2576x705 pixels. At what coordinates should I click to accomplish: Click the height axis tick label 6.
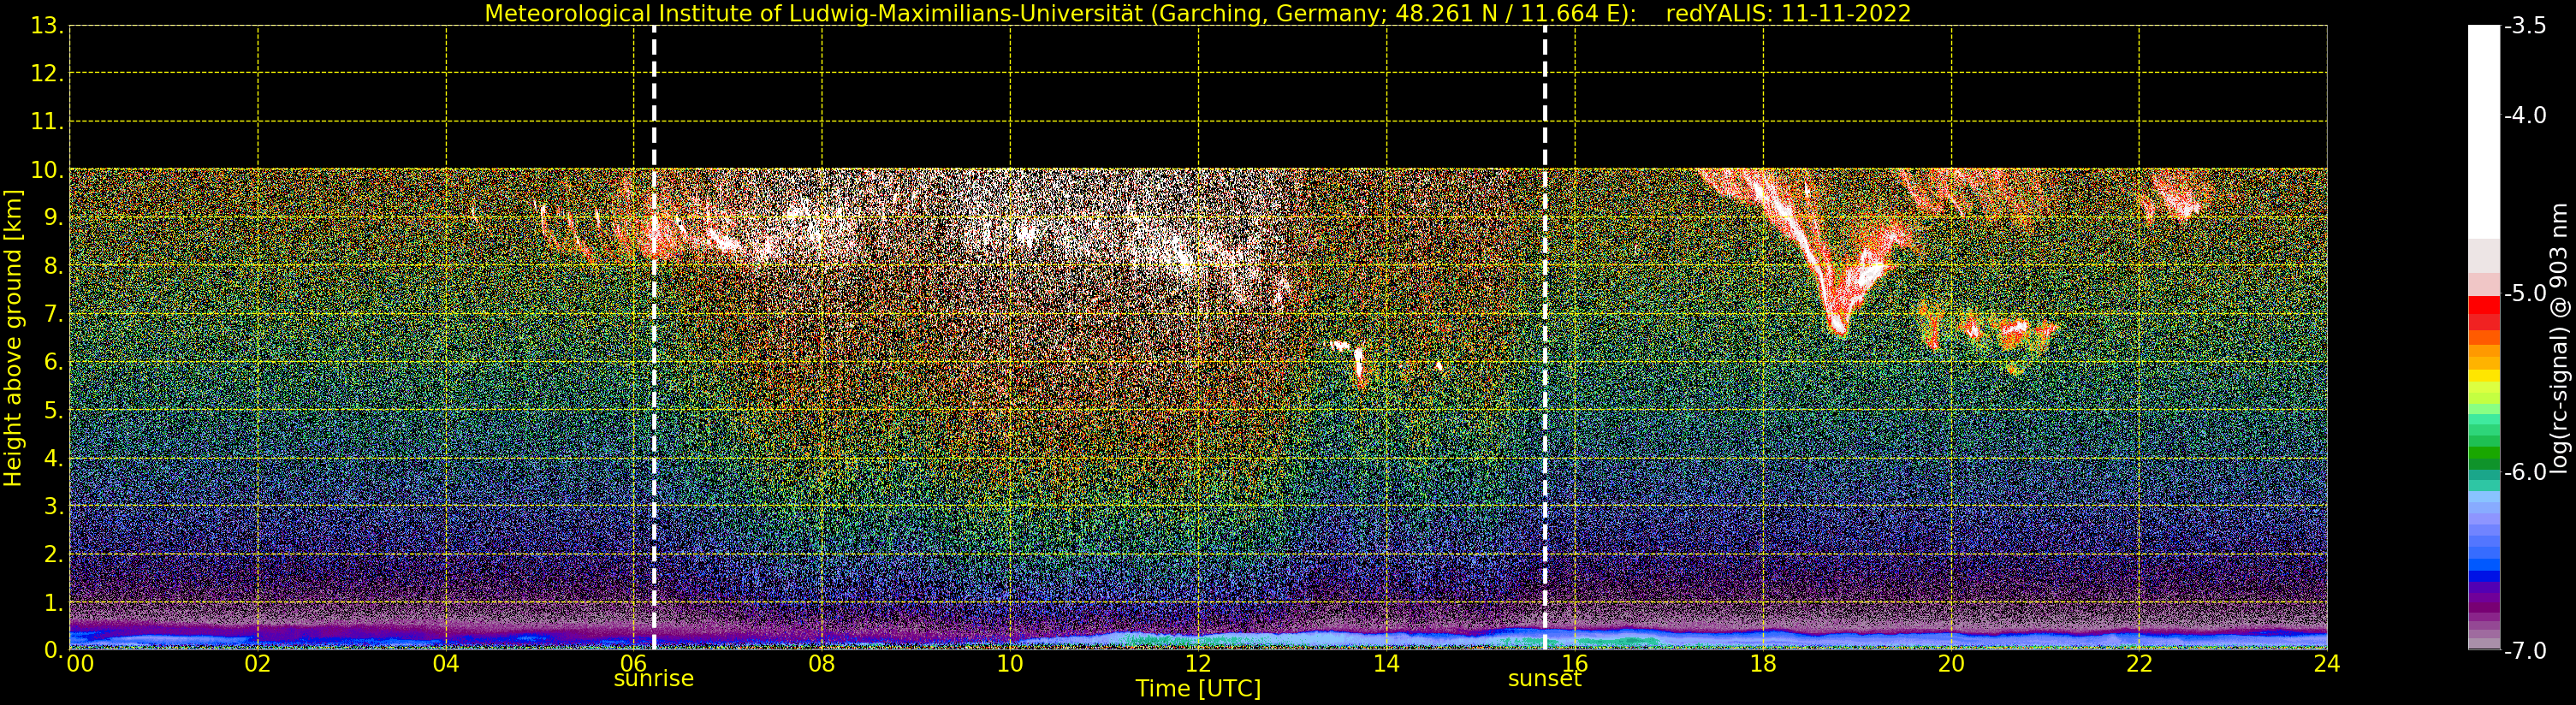(x=53, y=362)
